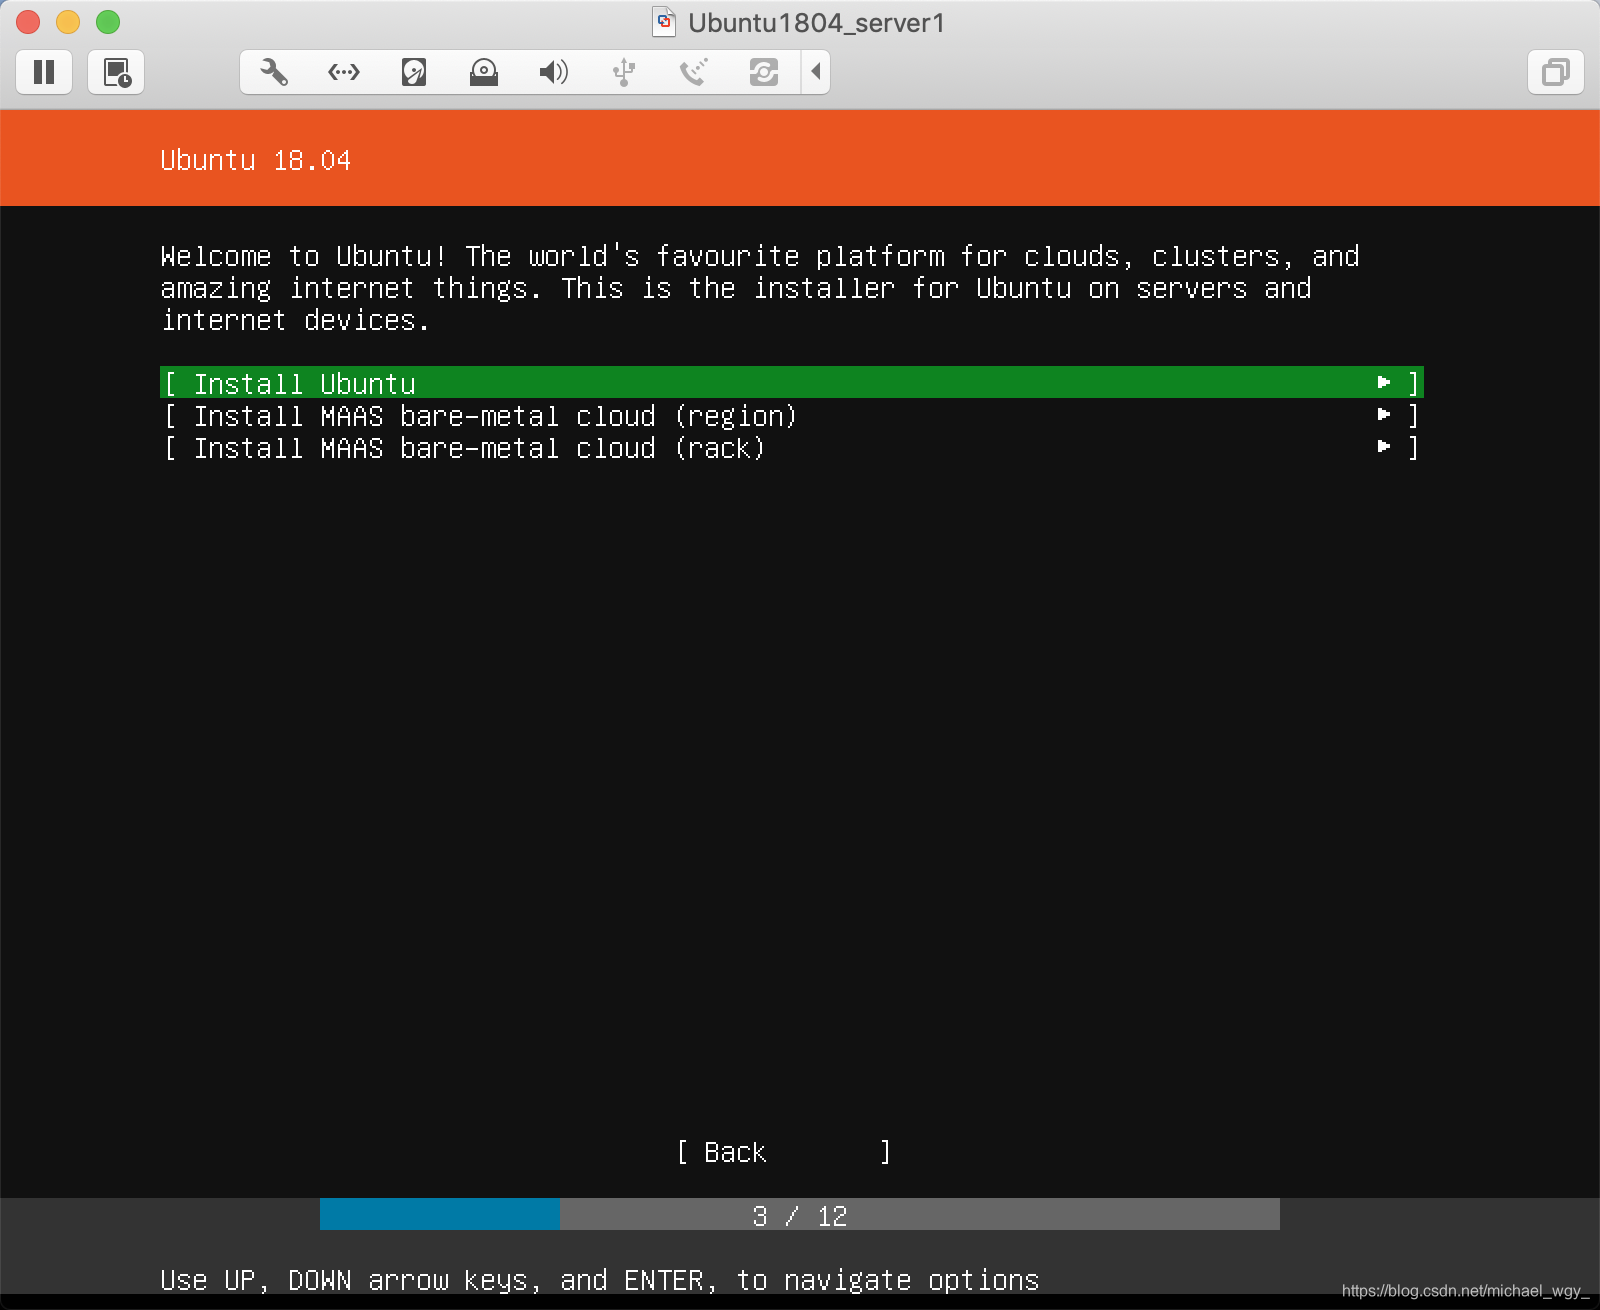Click the Back button
Screen dimensions: 1600x1310
(784, 1152)
